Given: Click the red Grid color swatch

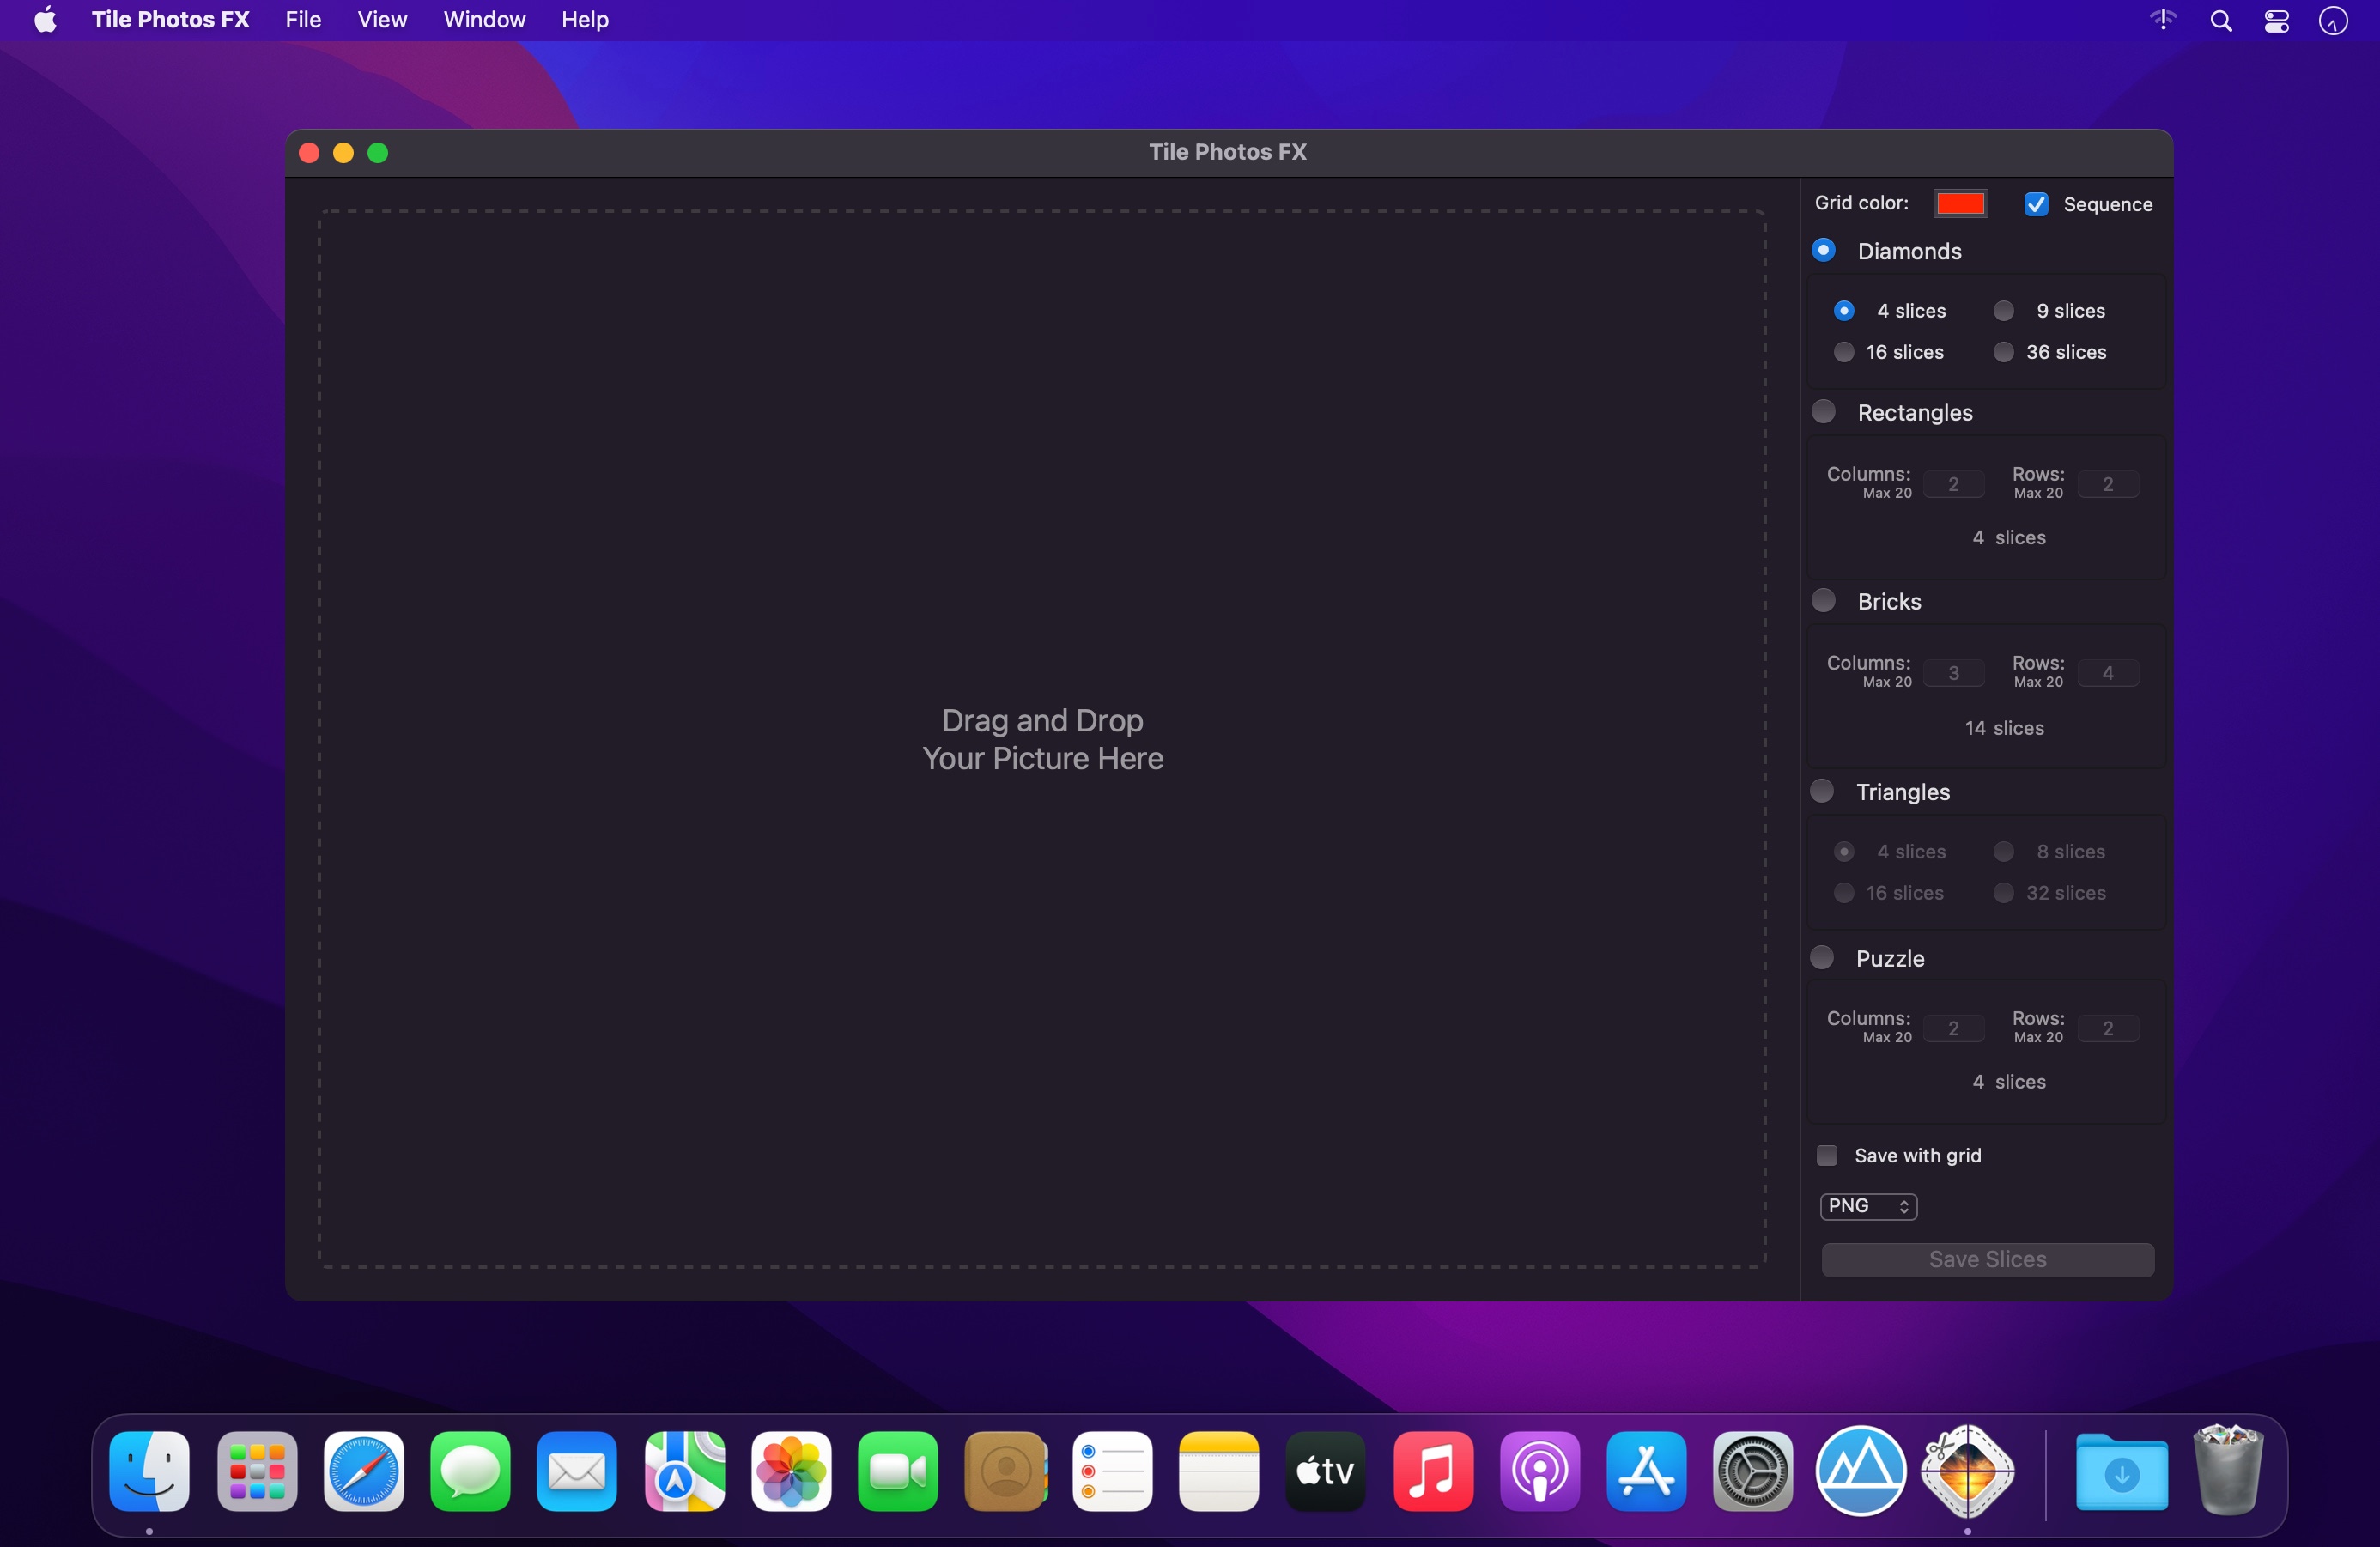Looking at the screenshot, I should pyautogui.click(x=1960, y=204).
